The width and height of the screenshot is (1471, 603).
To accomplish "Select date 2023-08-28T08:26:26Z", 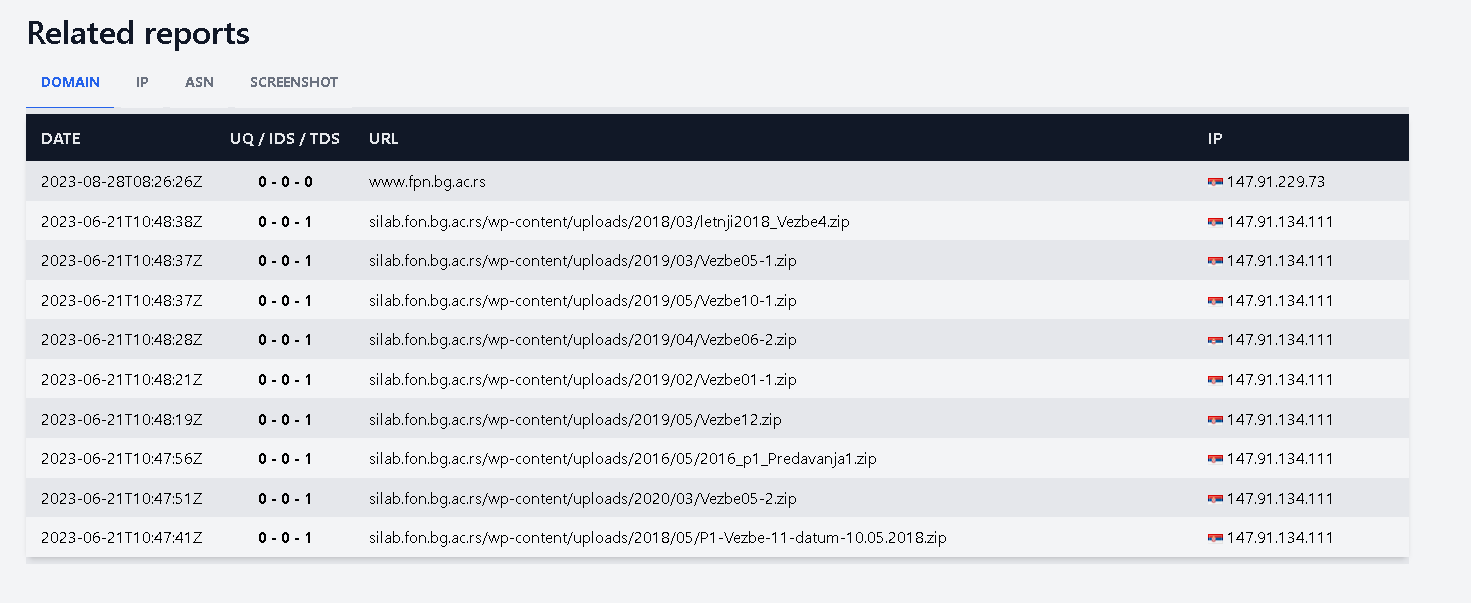I will point(122,182).
